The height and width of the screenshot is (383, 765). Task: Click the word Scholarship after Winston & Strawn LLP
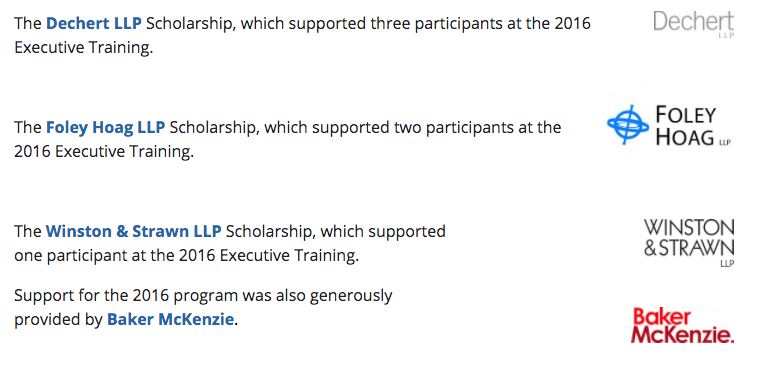270,231
